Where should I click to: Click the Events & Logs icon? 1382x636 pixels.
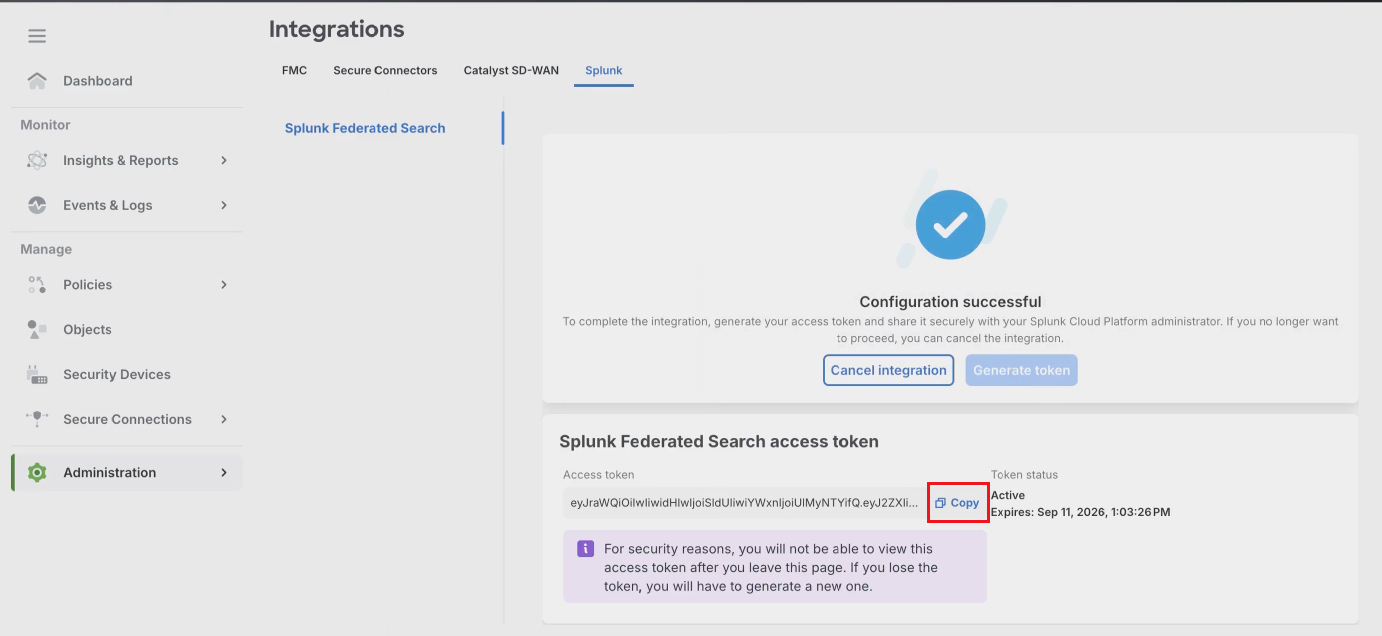(x=37, y=205)
